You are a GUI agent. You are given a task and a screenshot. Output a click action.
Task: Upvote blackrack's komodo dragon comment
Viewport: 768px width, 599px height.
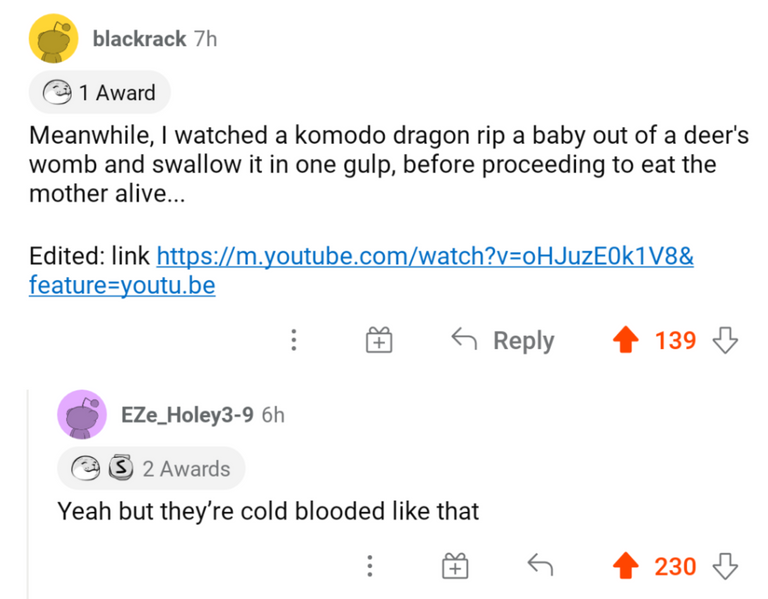(625, 341)
